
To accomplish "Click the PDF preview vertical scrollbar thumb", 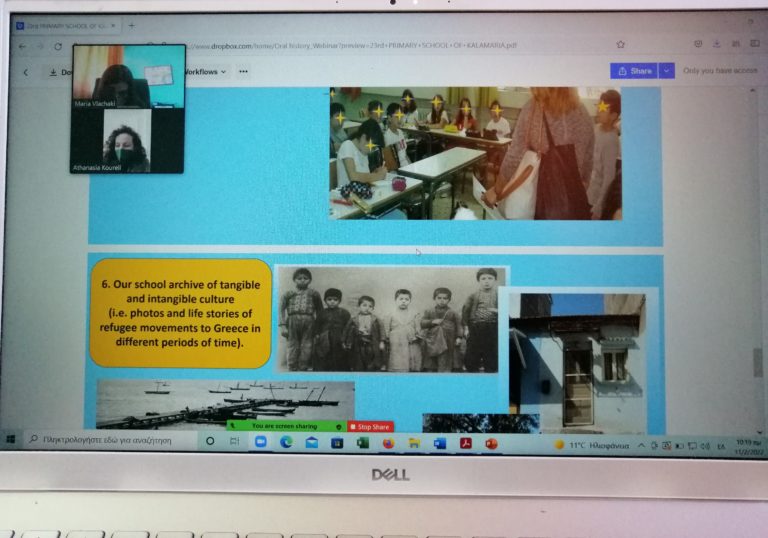I will coord(758,363).
